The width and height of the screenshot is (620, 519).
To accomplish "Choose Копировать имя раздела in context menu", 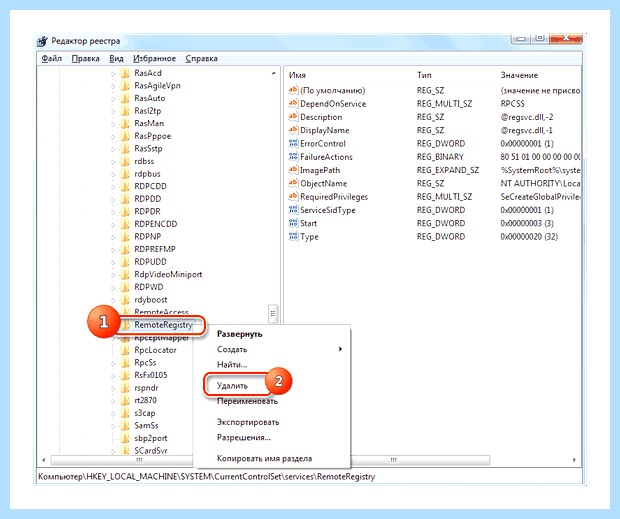I will click(x=264, y=459).
